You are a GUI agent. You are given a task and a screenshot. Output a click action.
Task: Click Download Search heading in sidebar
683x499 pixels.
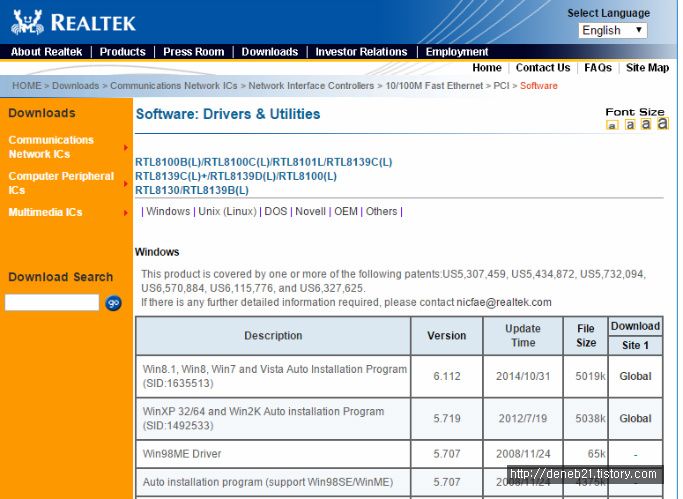click(x=61, y=277)
